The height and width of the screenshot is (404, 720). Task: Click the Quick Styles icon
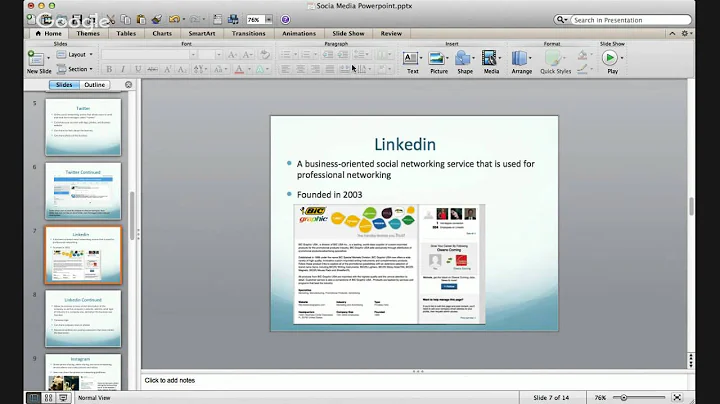coord(552,58)
